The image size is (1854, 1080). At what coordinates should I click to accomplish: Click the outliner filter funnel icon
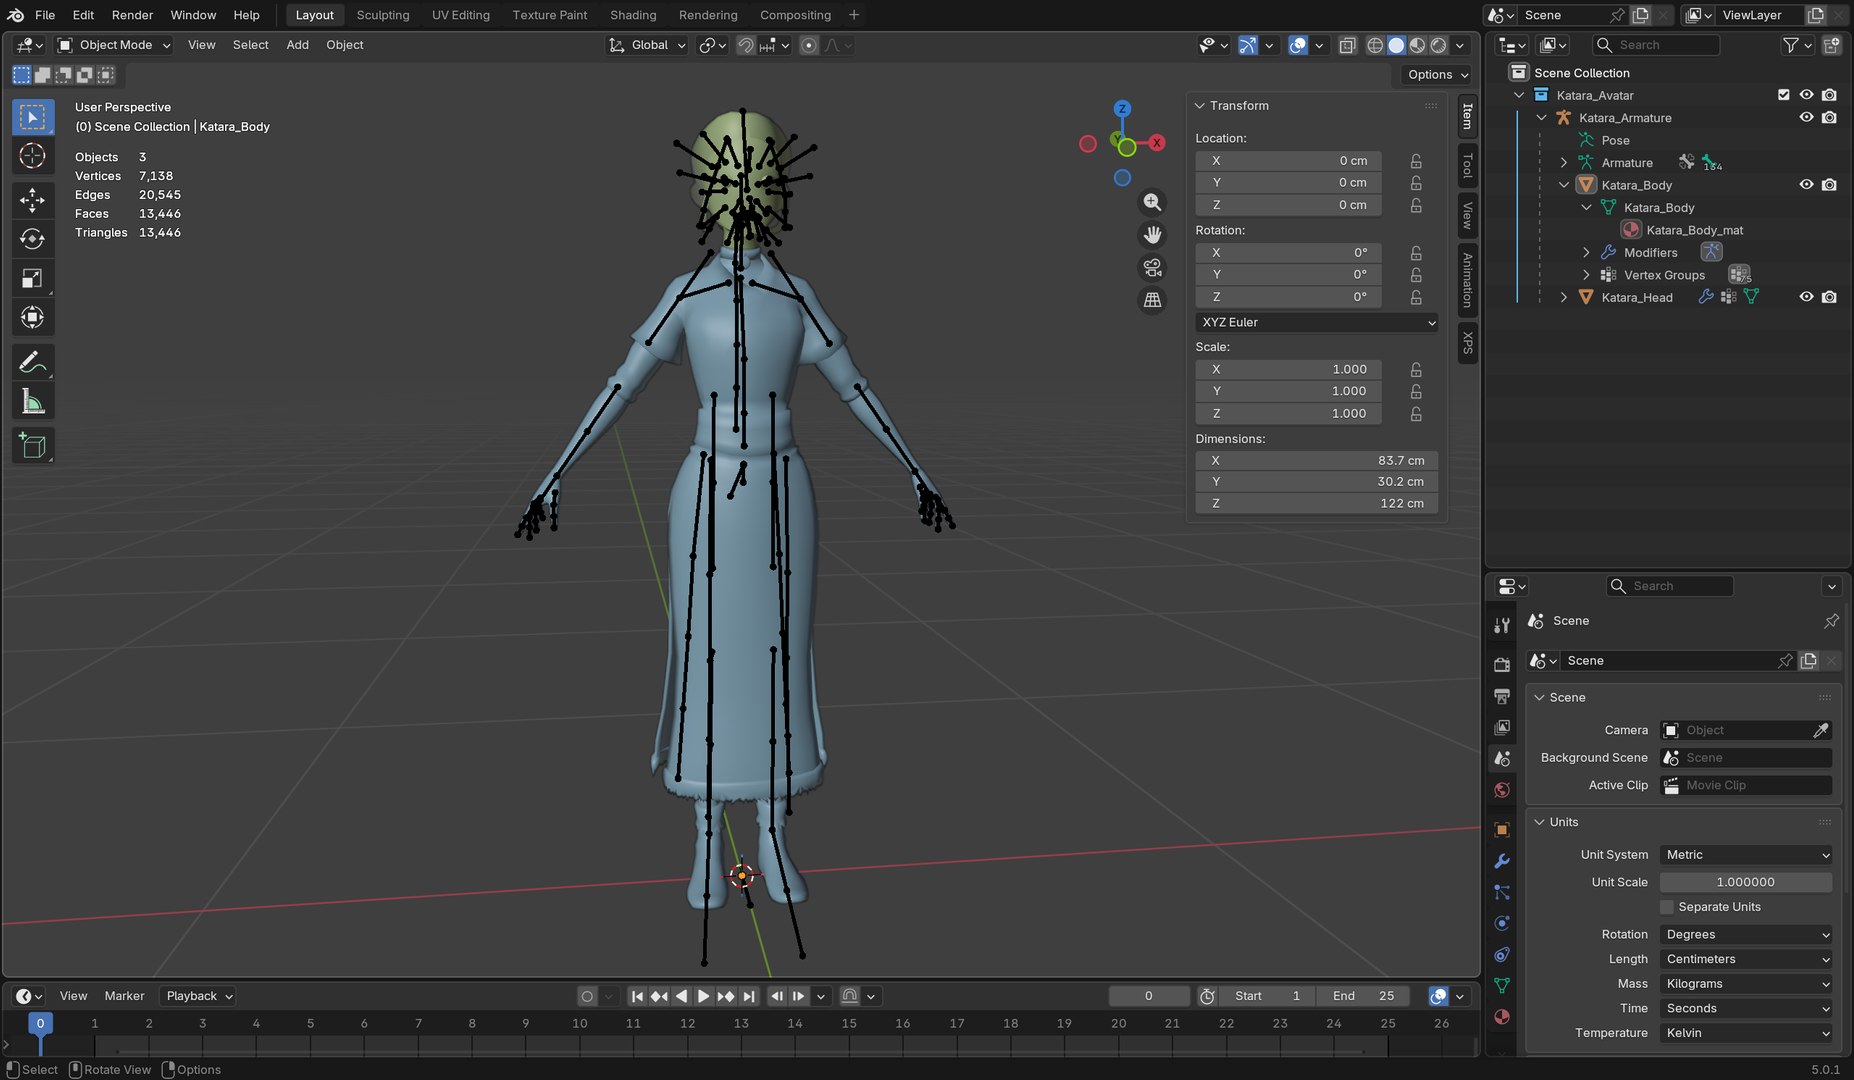(1791, 45)
